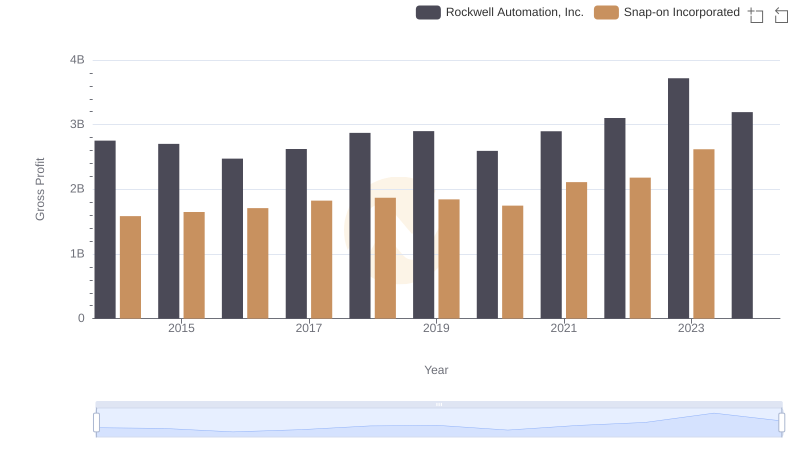
Task: Toggle the Snap-on Incorporated legend series
Action: [x=667, y=12]
